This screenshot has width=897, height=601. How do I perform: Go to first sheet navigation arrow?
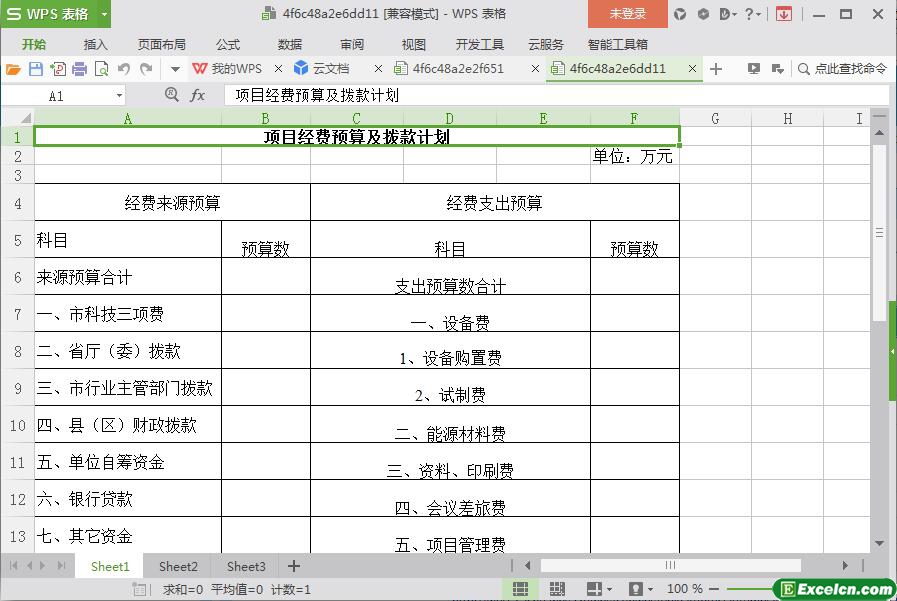tap(13, 566)
